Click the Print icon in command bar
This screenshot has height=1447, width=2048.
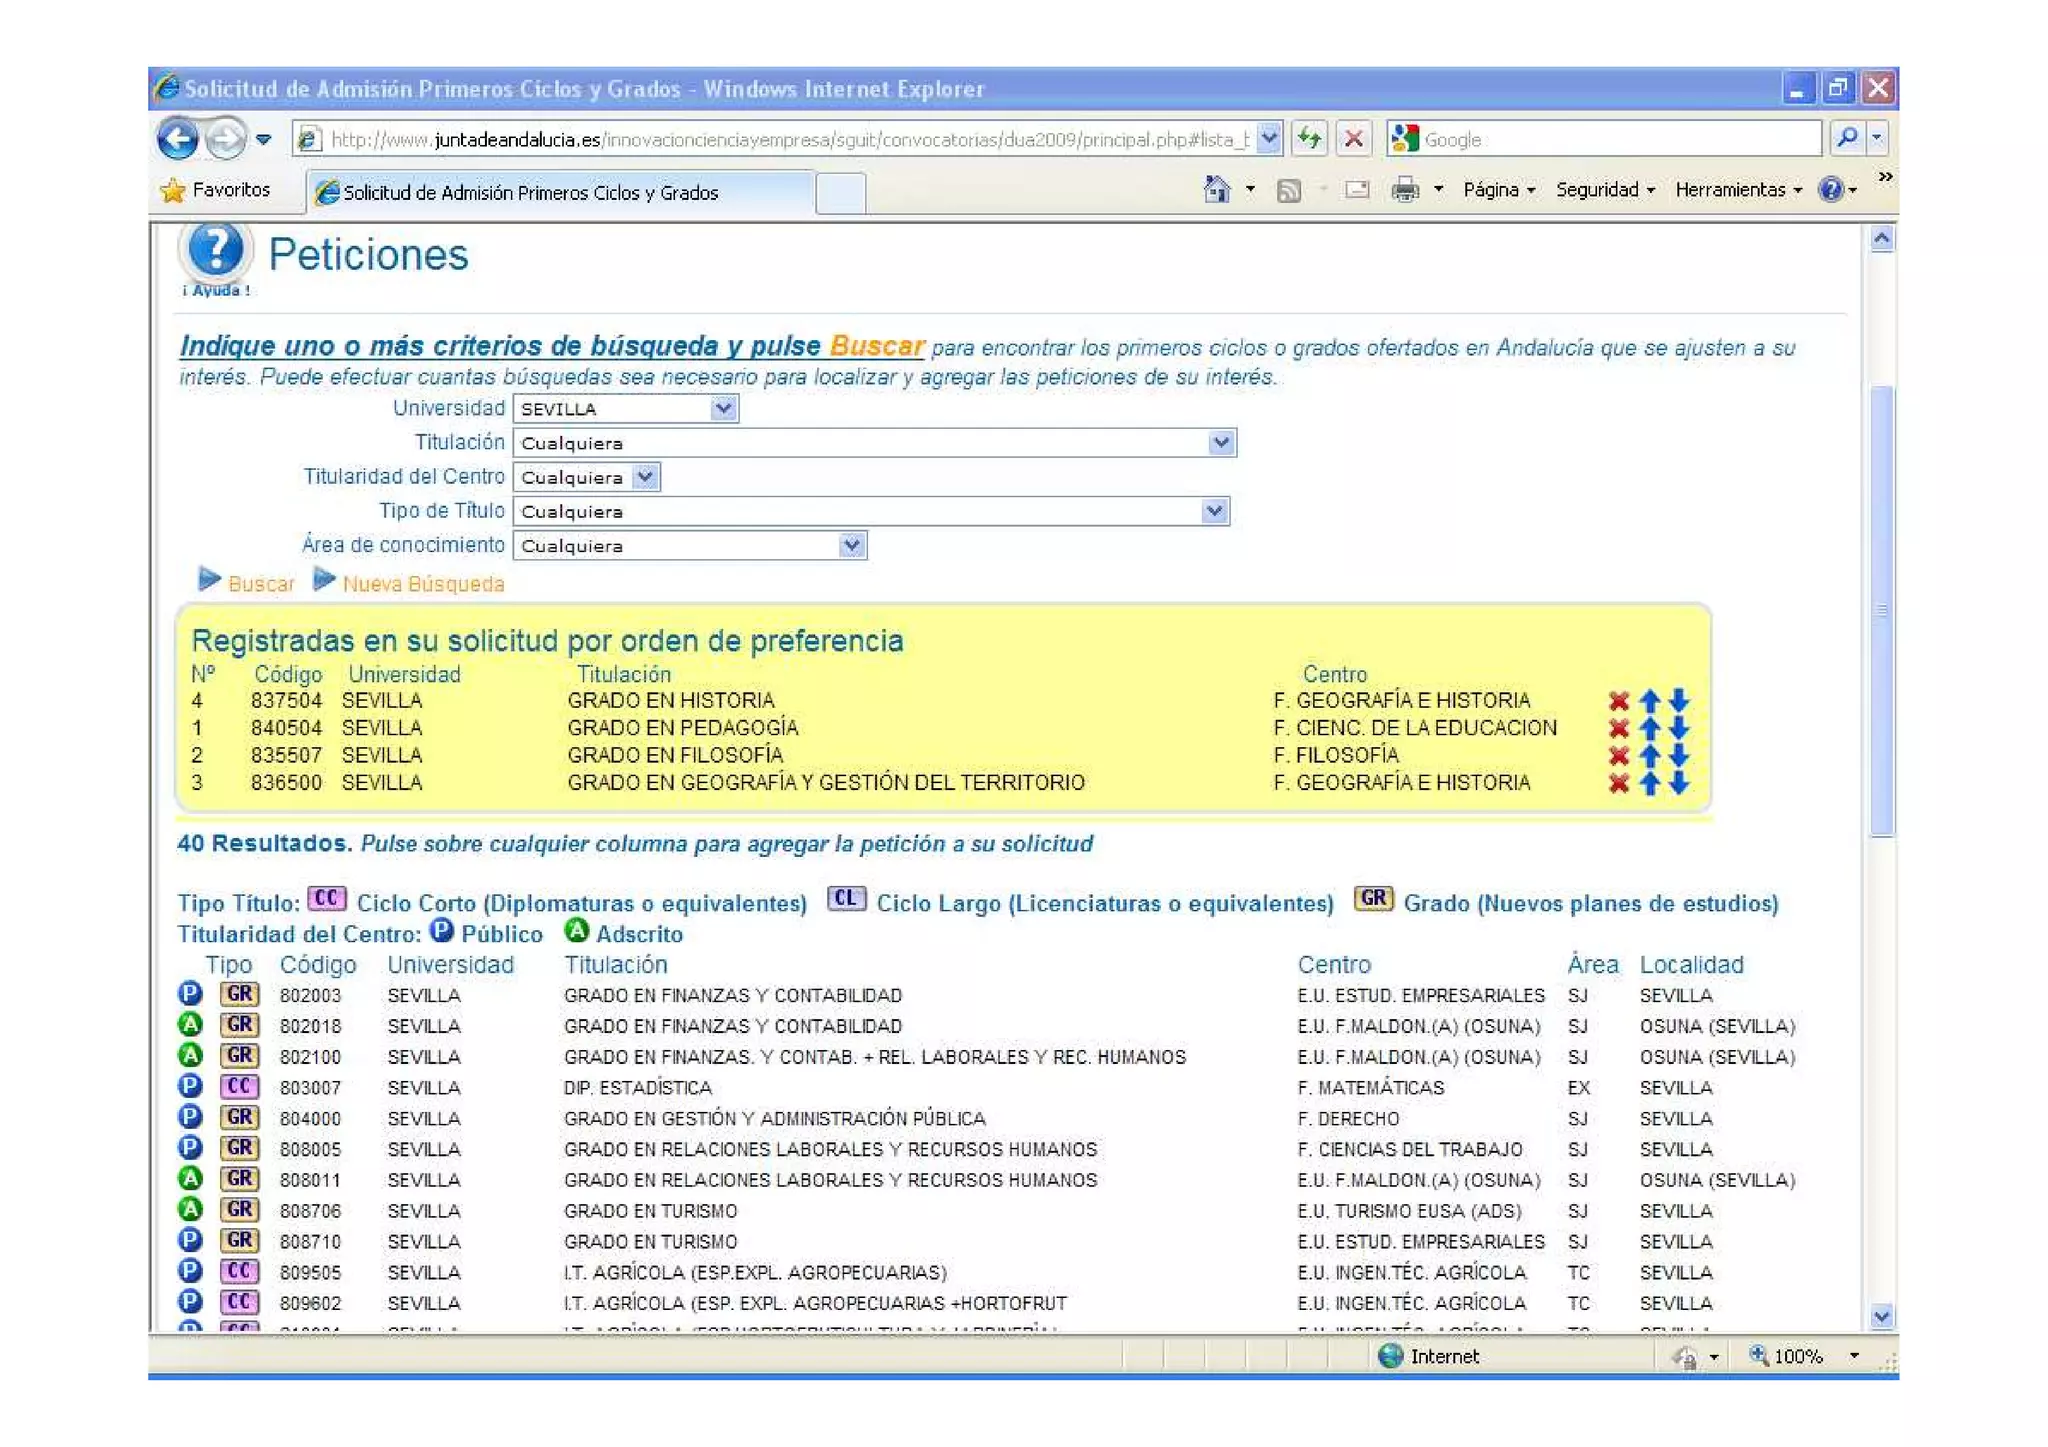[1405, 189]
